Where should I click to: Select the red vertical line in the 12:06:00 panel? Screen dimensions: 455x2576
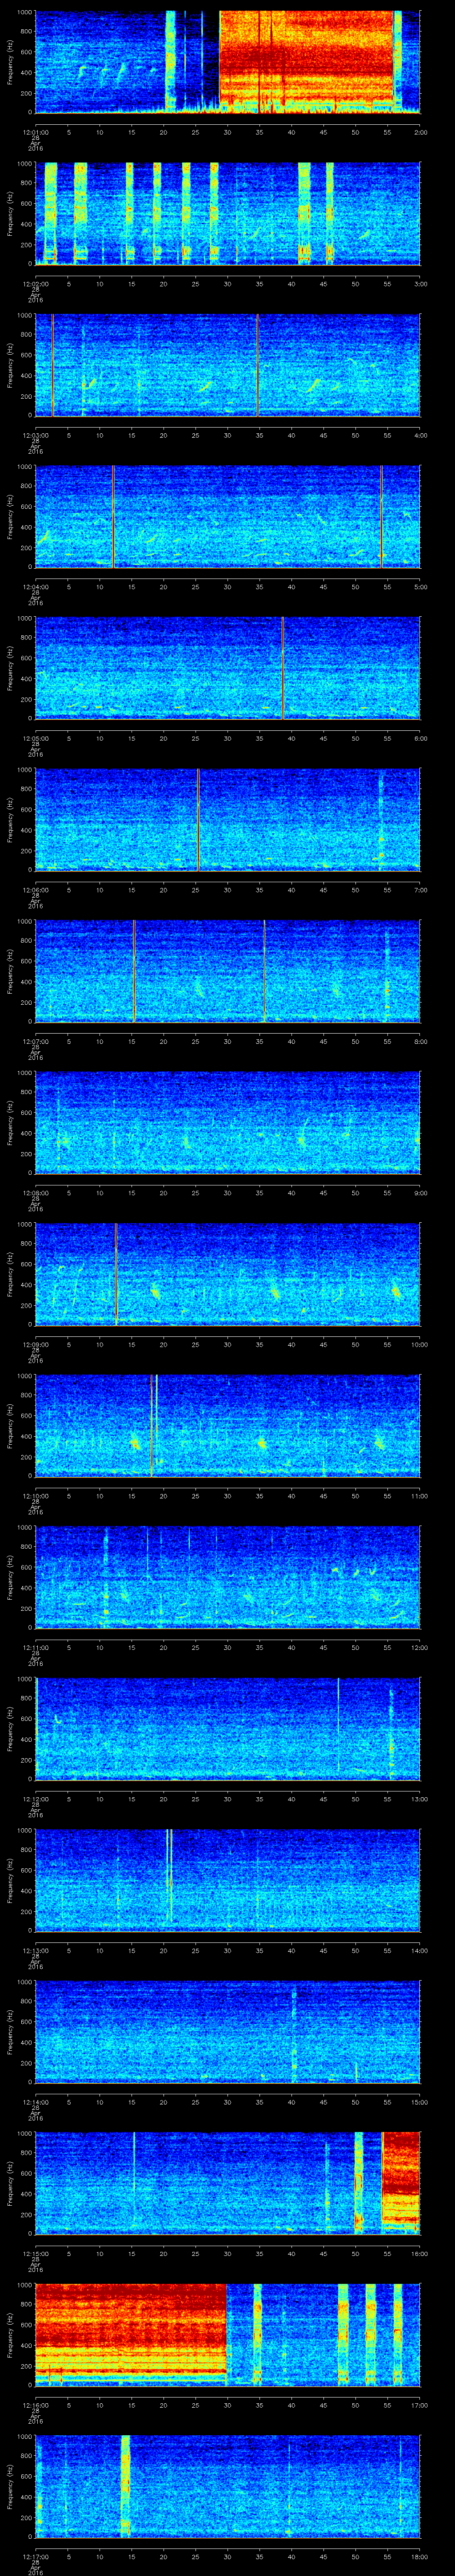[198, 819]
